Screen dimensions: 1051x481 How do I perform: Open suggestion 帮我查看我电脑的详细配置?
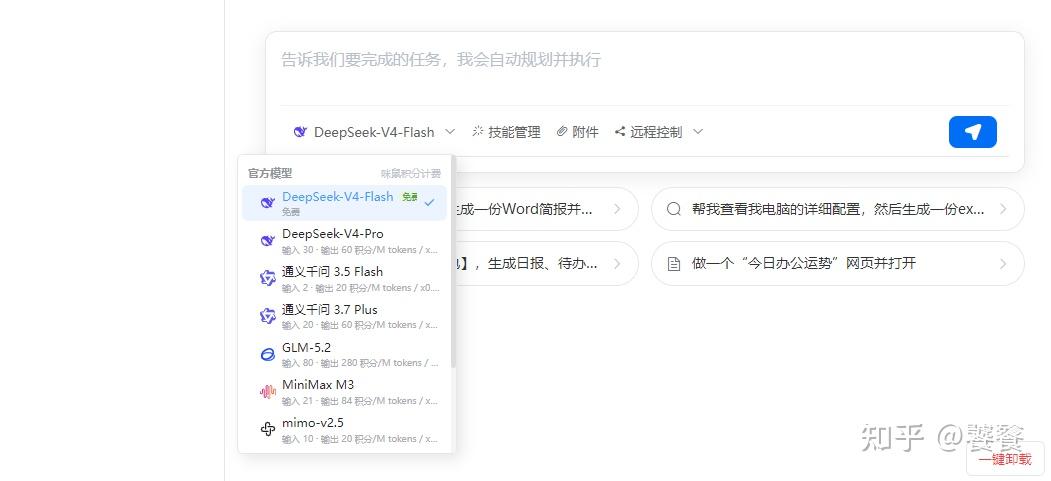pos(838,209)
